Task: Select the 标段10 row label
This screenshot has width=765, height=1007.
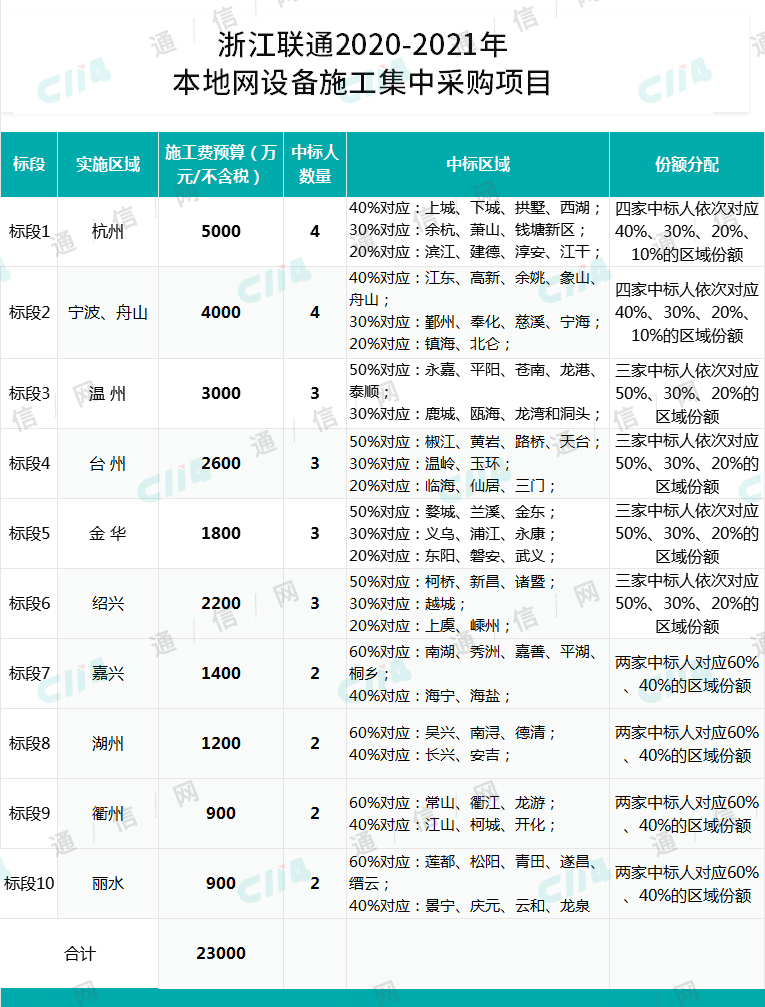Action: [x=29, y=883]
